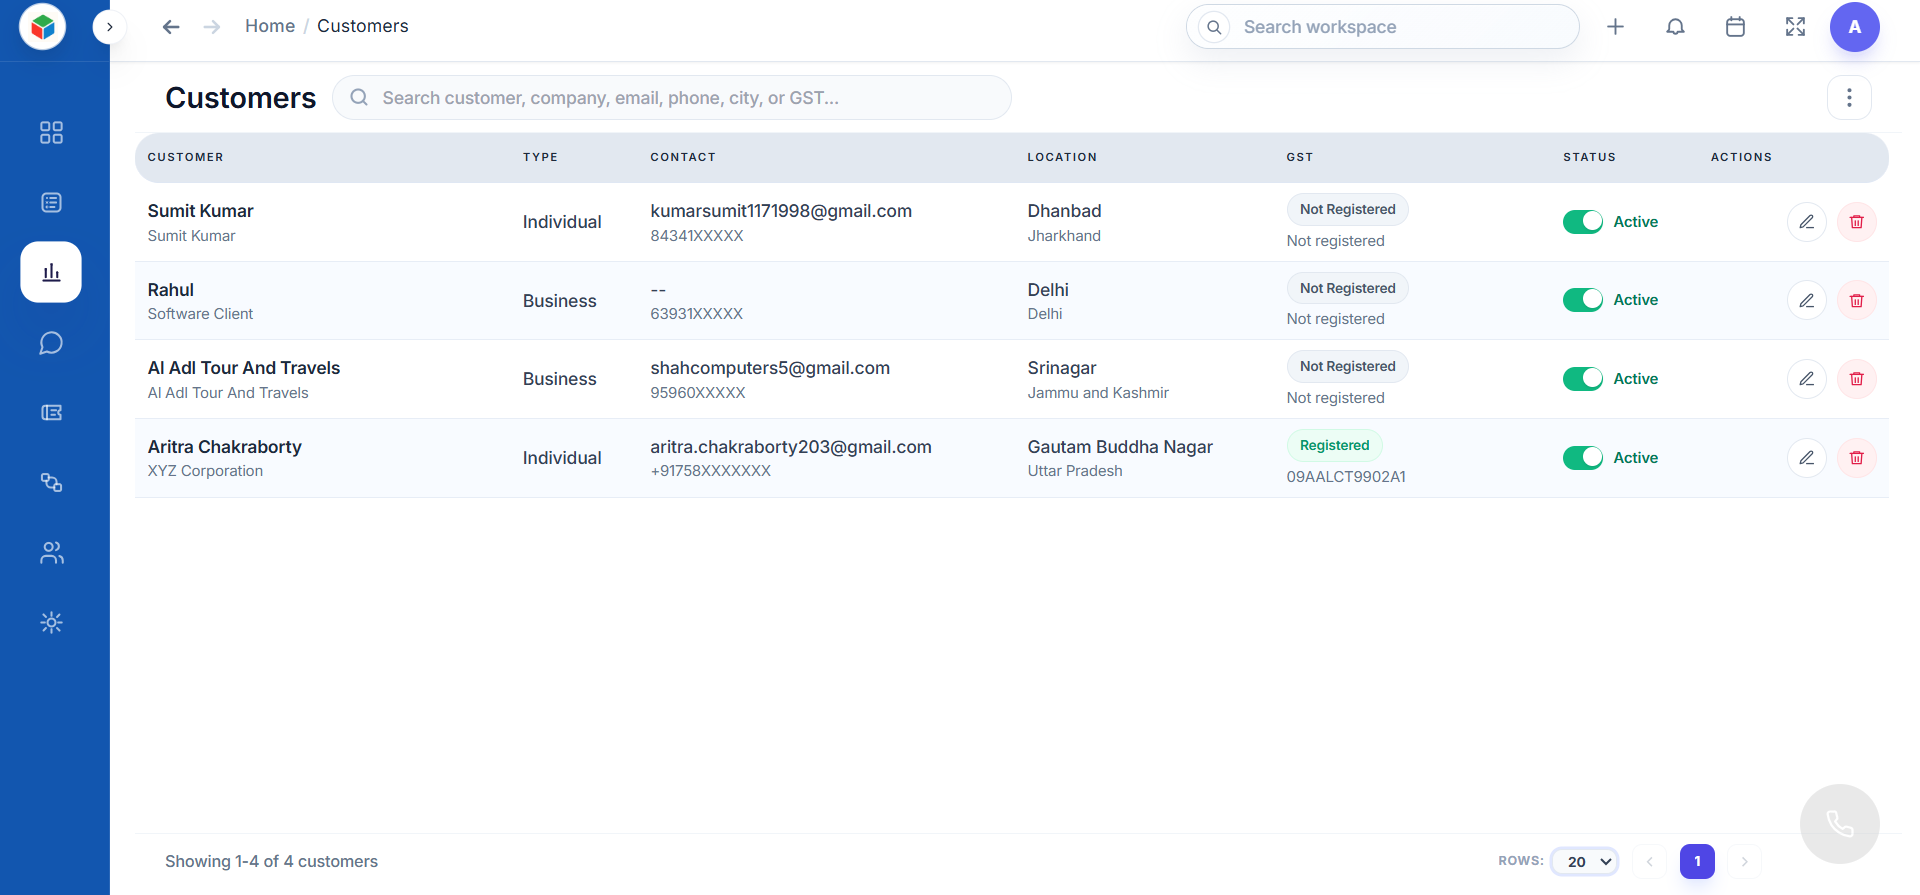Open the Rows per page dropdown
1920x895 pixels.
(x=1585, y=861)
